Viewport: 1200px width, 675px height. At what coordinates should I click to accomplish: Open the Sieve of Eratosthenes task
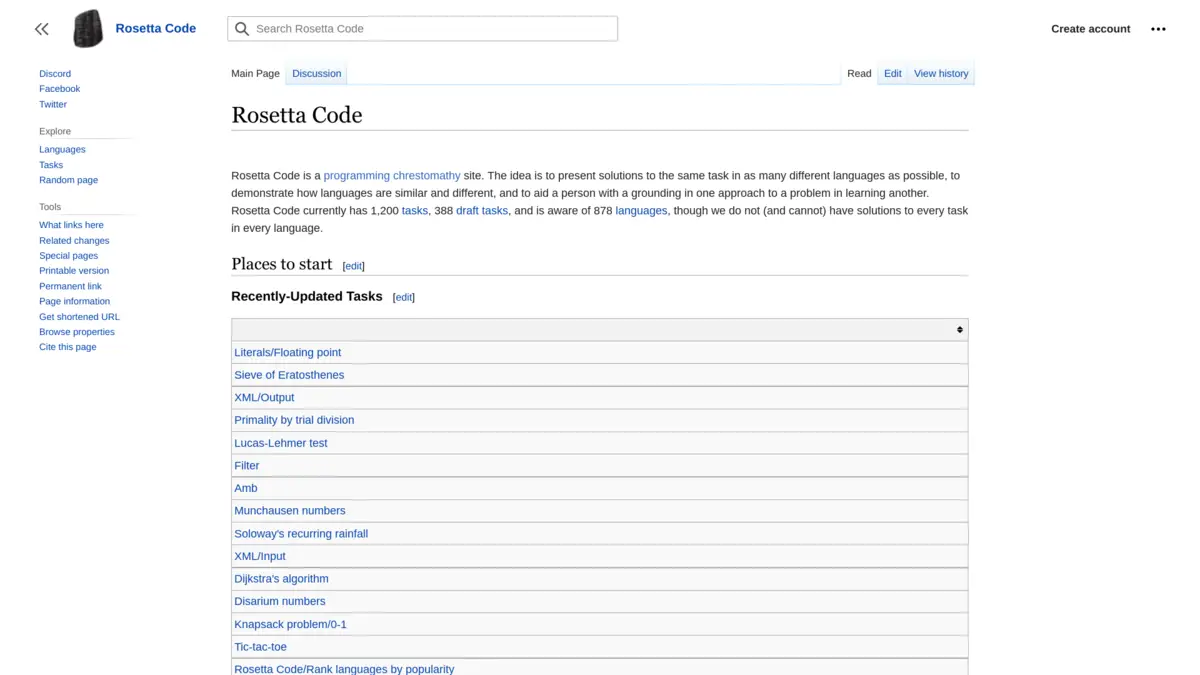tap(289, 374)
